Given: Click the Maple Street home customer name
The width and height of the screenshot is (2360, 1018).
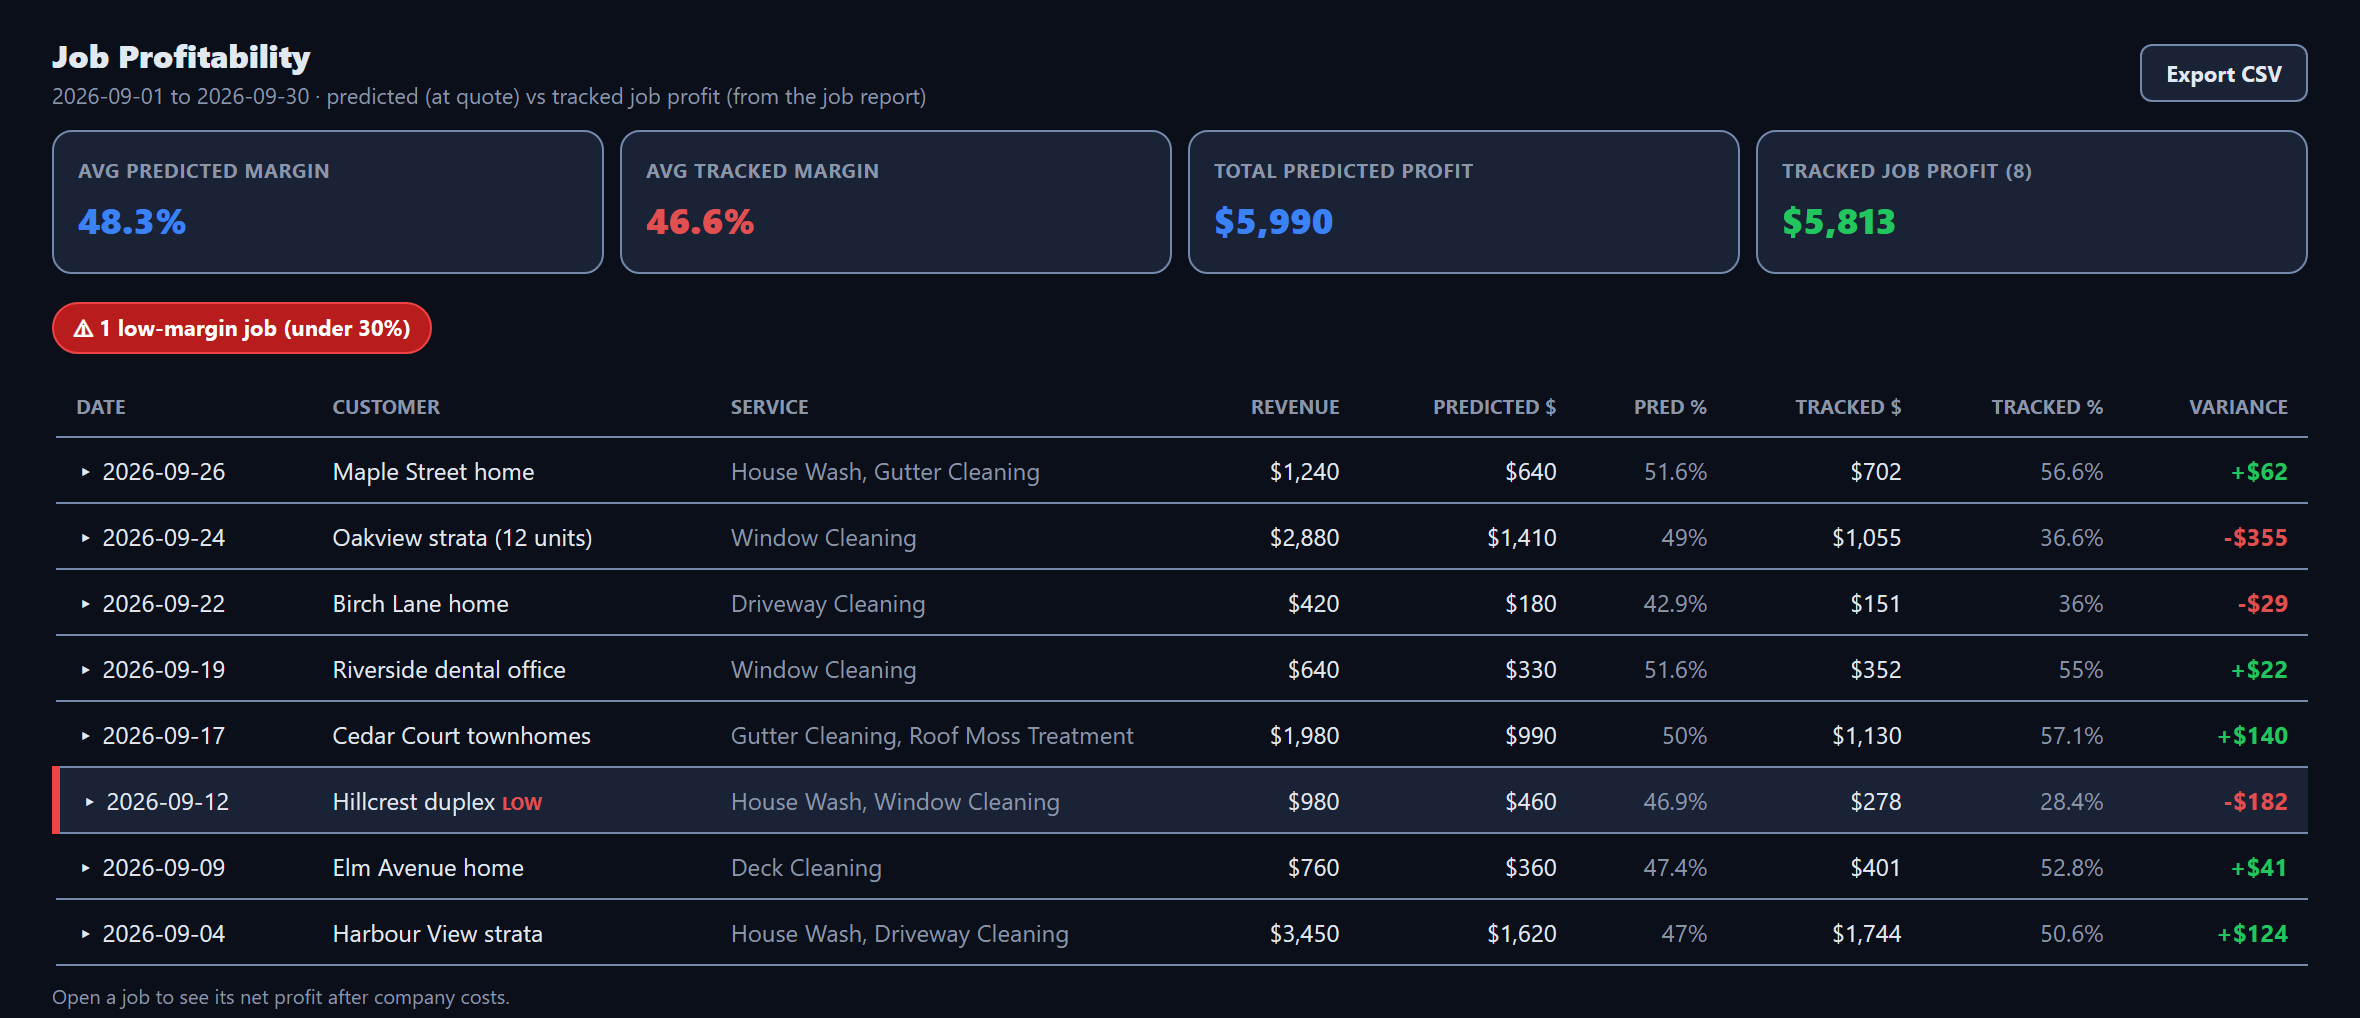Looking at the screenshot, I should coord(433,471).
